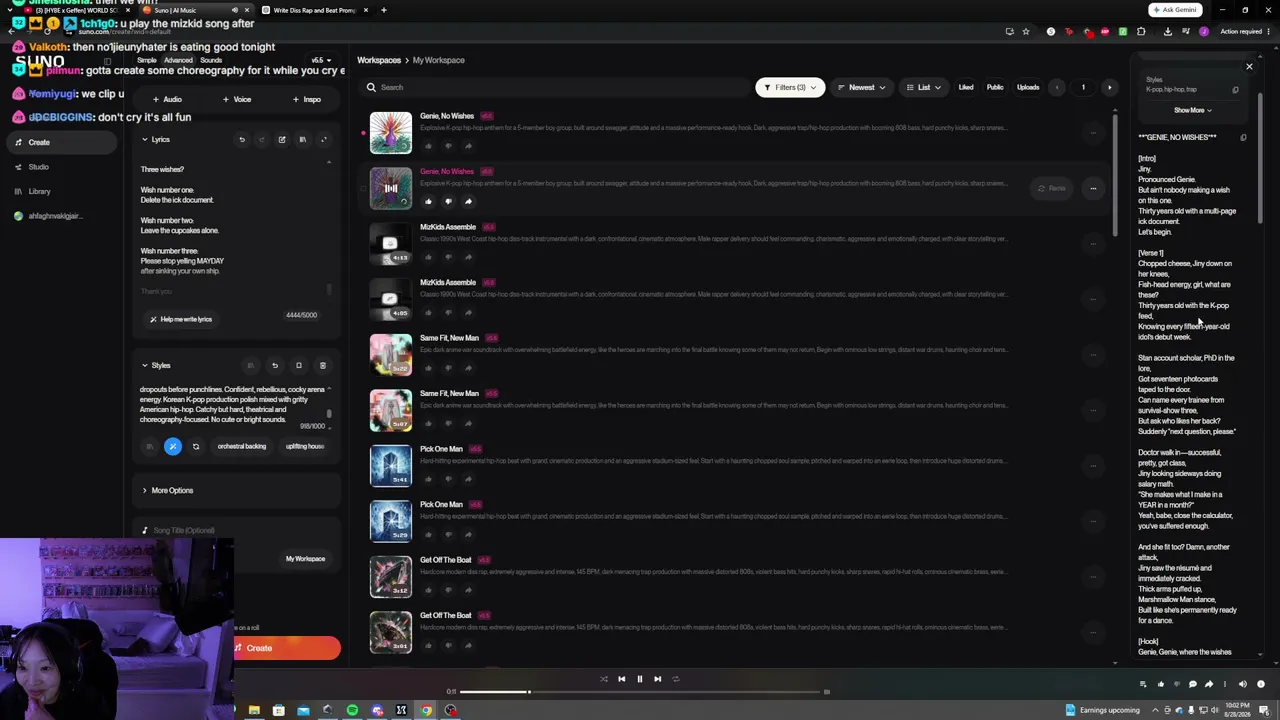
Task: Open more options for playing Genie track
Action: (x=1093, y=188)
